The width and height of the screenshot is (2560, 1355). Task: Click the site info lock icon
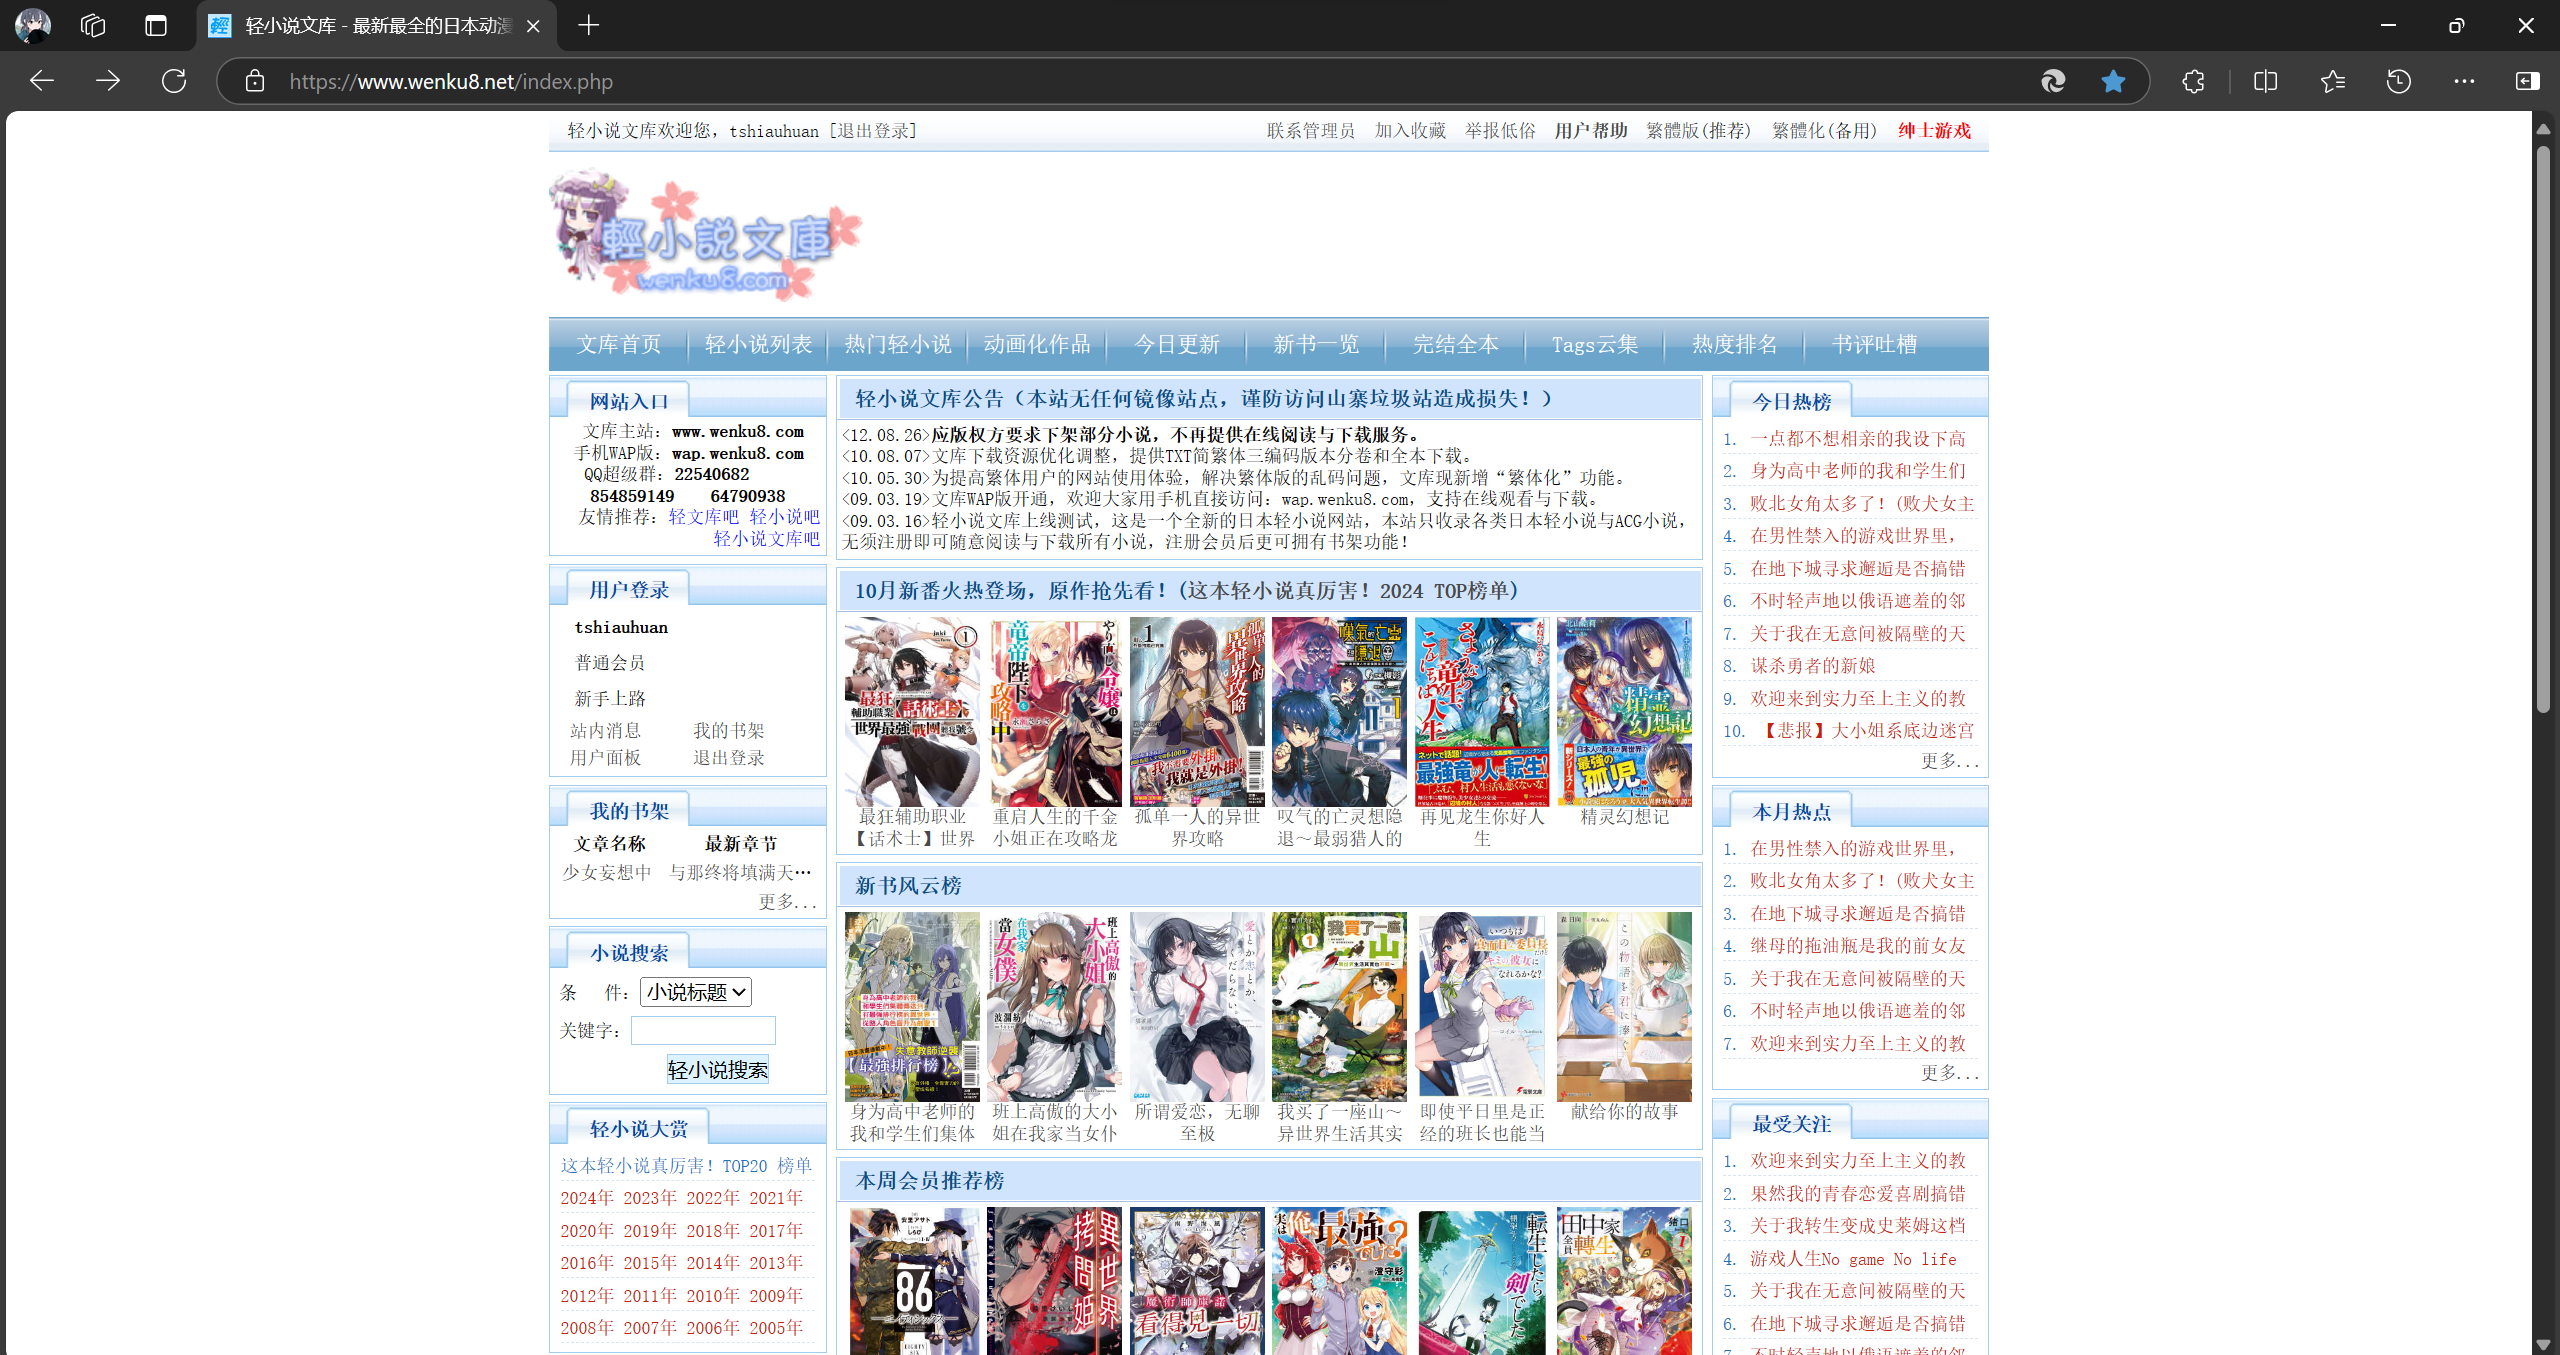[255, 81]
